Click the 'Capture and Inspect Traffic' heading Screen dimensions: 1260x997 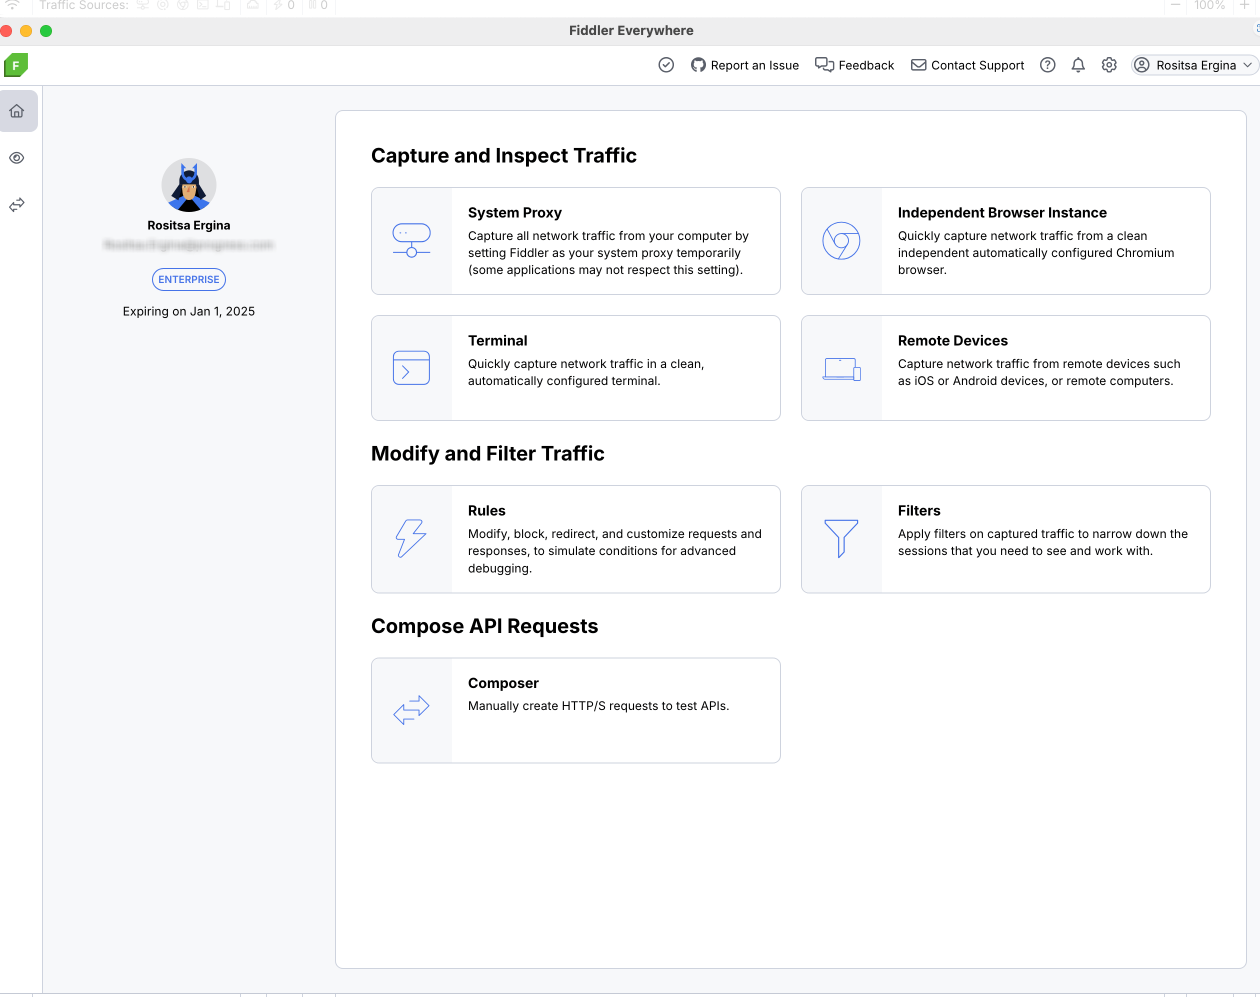point(504,155)
